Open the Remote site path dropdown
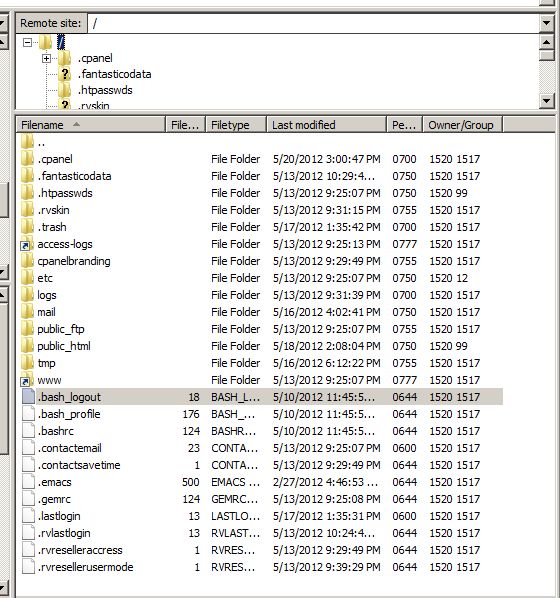Screen dimensions: 560x598 546,23
